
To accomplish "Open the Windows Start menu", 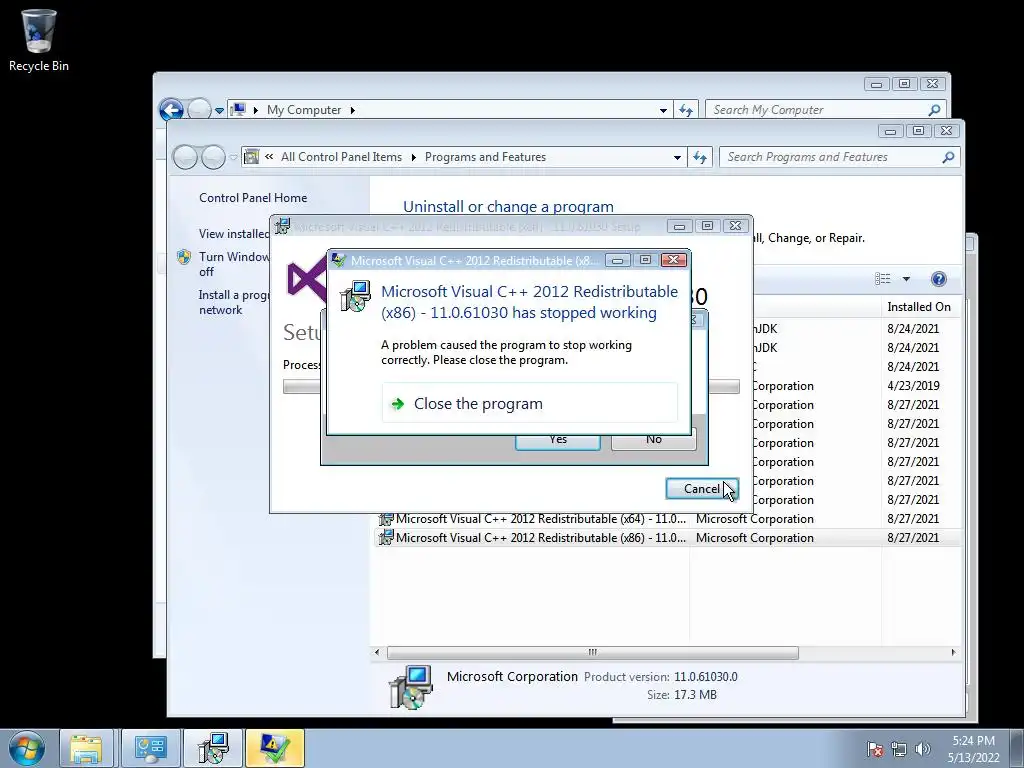I will [27, 748].
